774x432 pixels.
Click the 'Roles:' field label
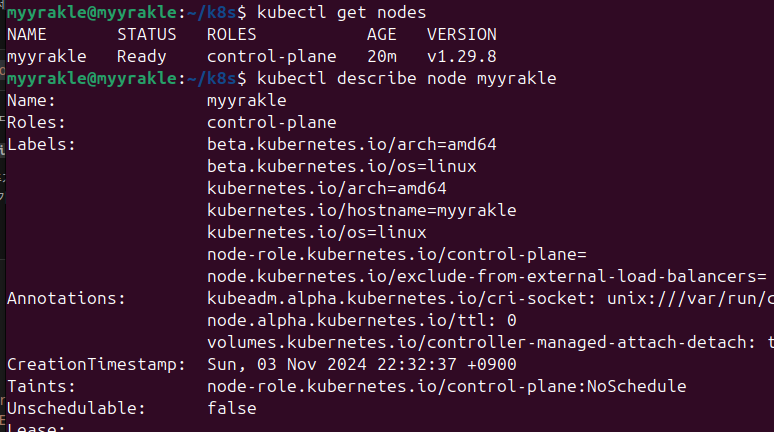tap(36, 122)
